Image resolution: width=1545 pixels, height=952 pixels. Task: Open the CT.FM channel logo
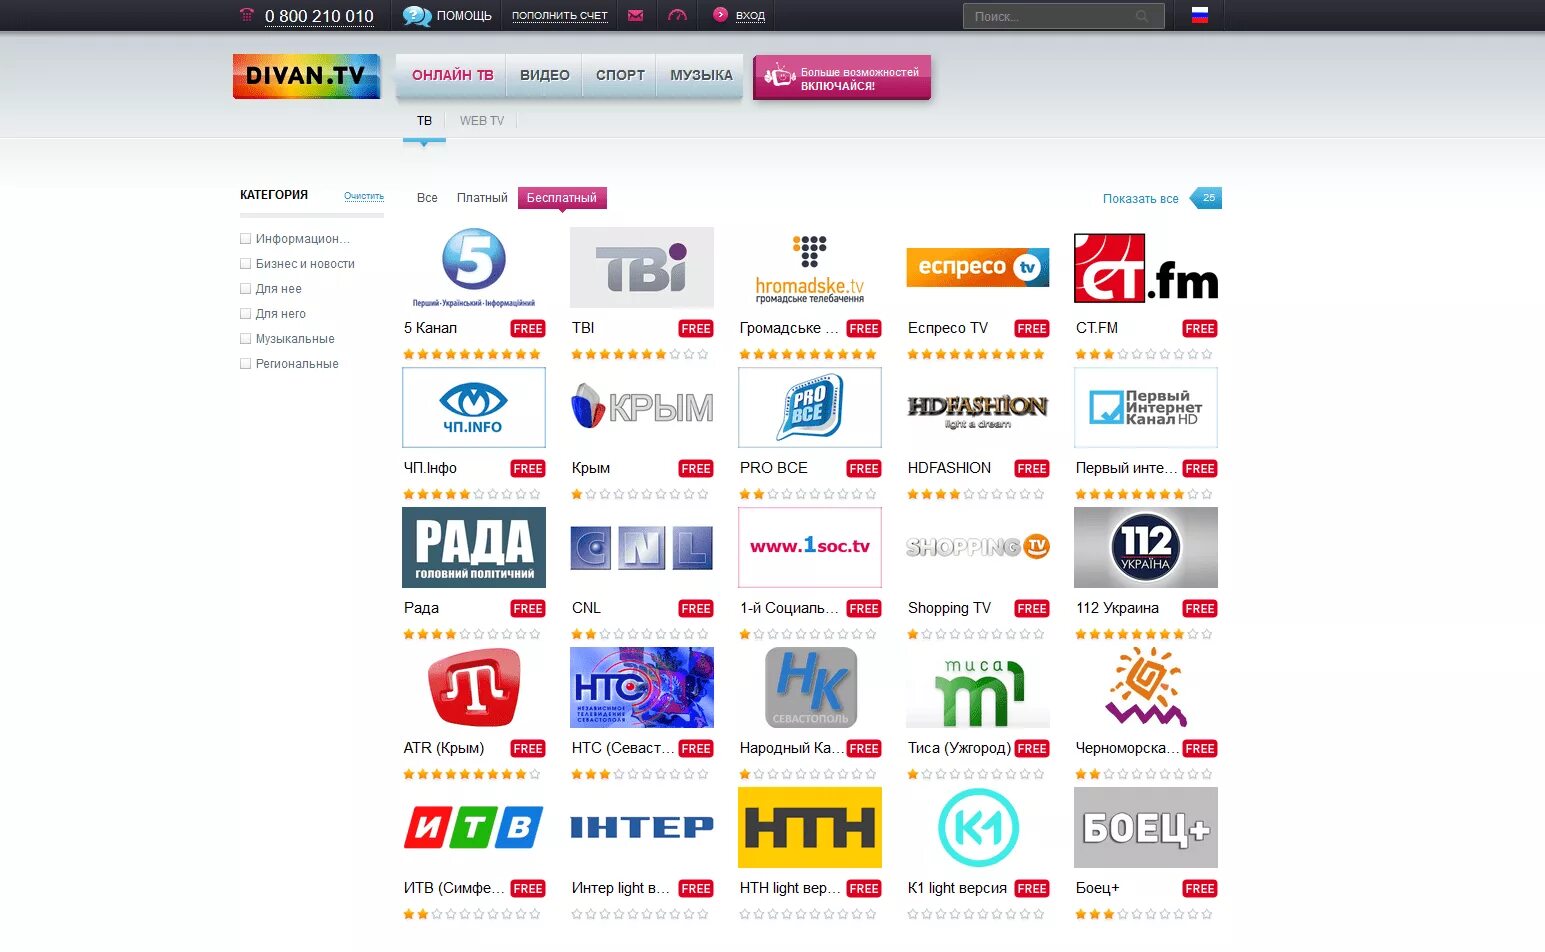(x=1146, y=267)
